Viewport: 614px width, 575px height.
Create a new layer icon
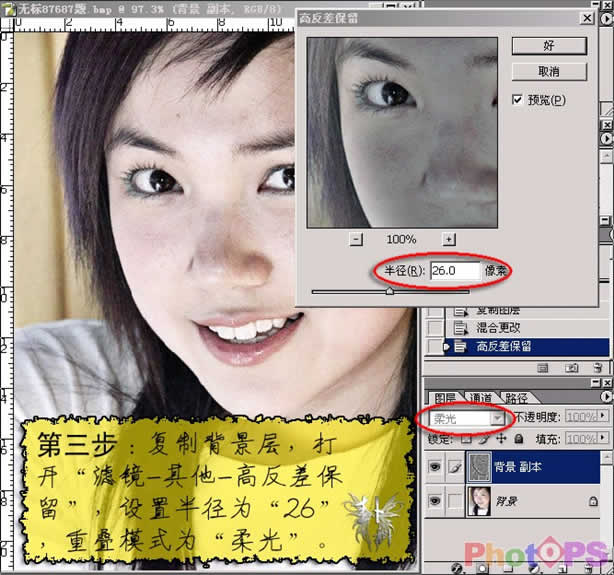pos(562,568)
